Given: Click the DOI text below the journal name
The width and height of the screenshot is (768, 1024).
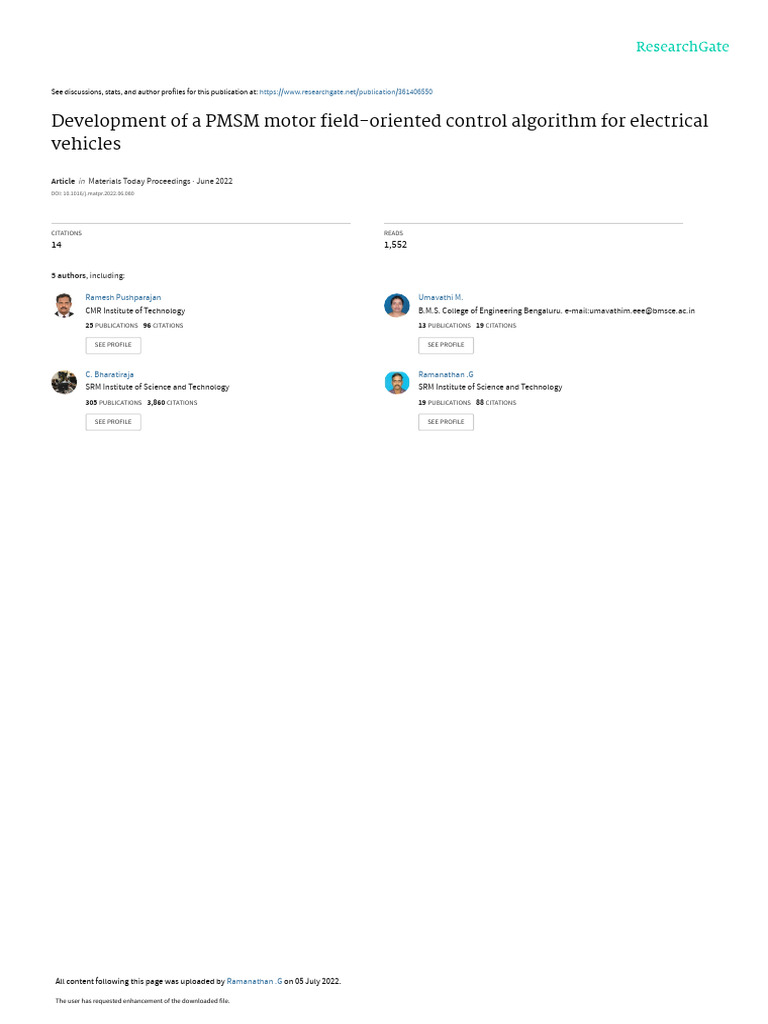Looking at the screenshot, I should (93, 194).
